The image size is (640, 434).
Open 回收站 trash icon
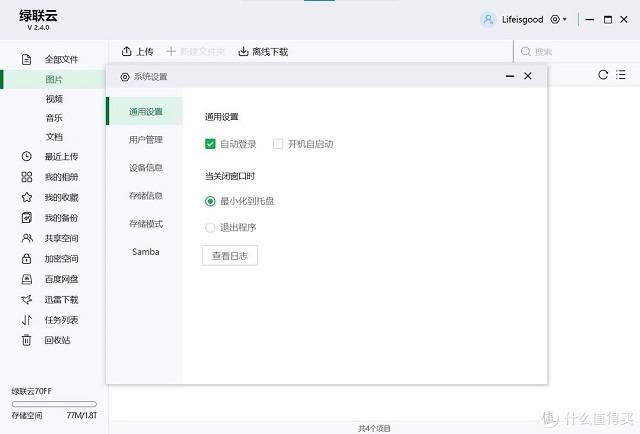click(27, 340)
